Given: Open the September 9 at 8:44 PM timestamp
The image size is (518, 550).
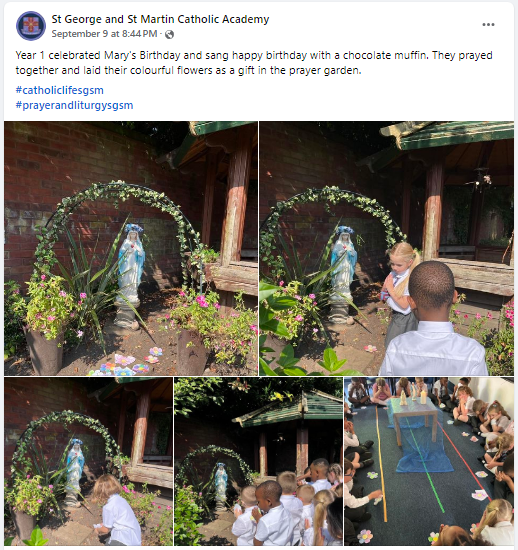Looking at the screenshot, I should click(104, 34).
